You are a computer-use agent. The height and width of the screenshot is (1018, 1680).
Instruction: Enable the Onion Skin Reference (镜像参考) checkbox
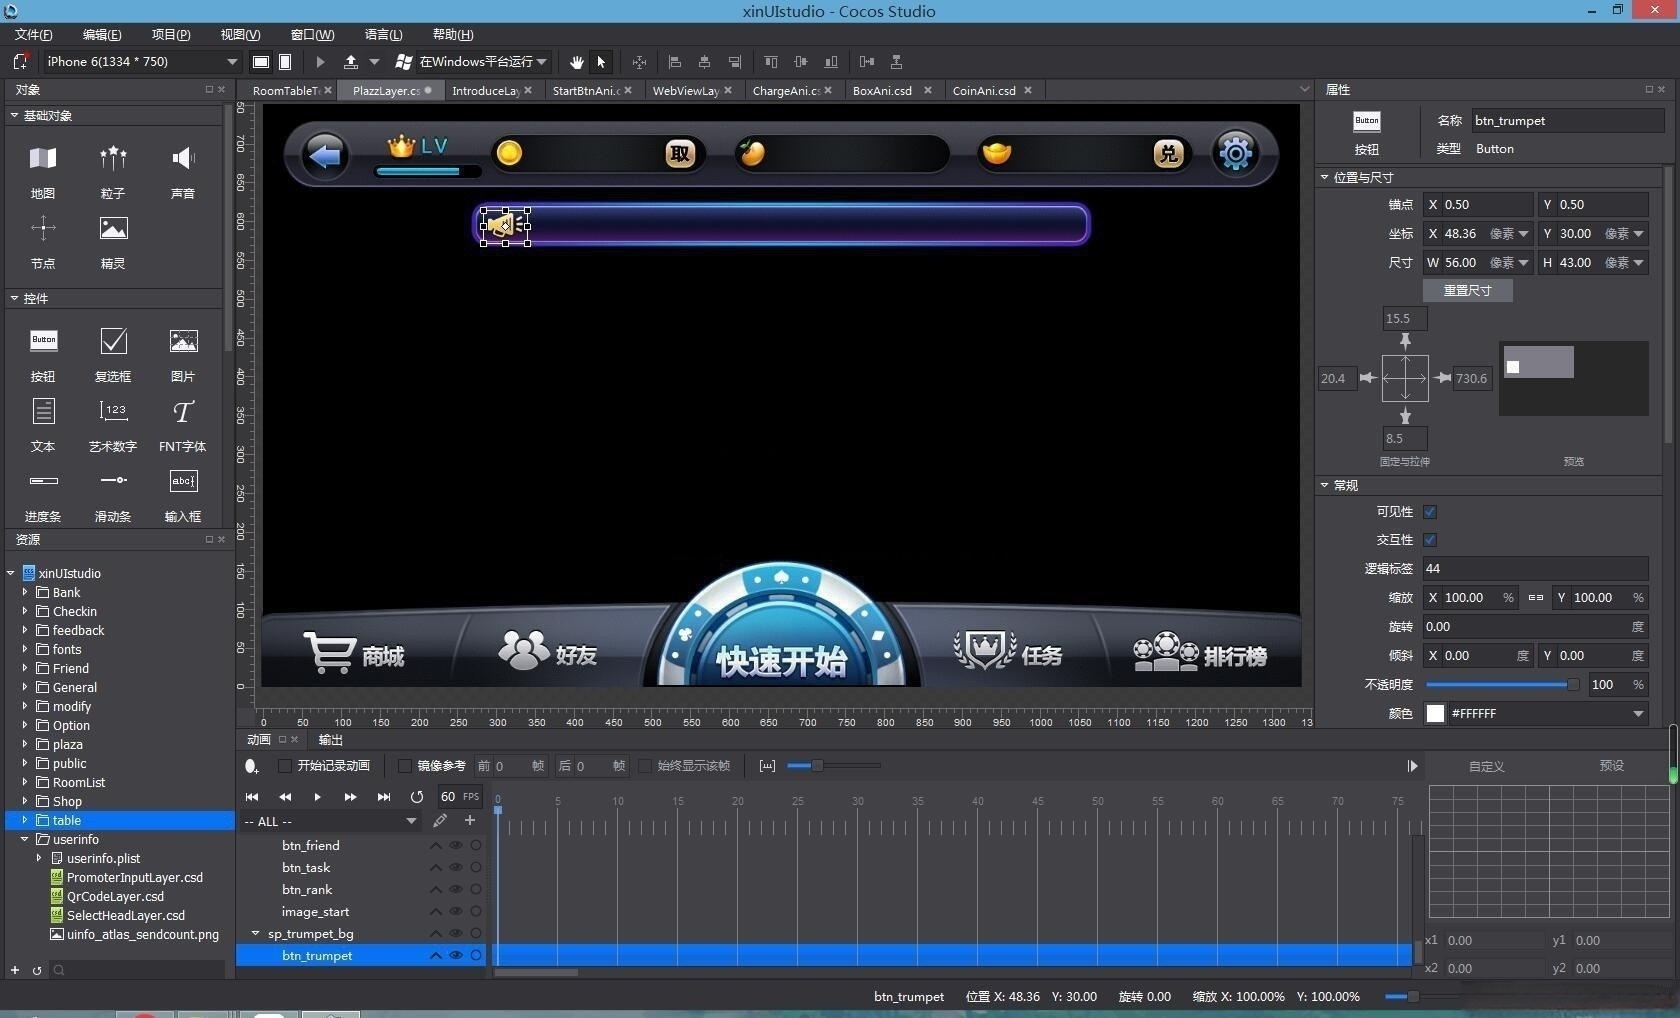[x=405, y=766]
